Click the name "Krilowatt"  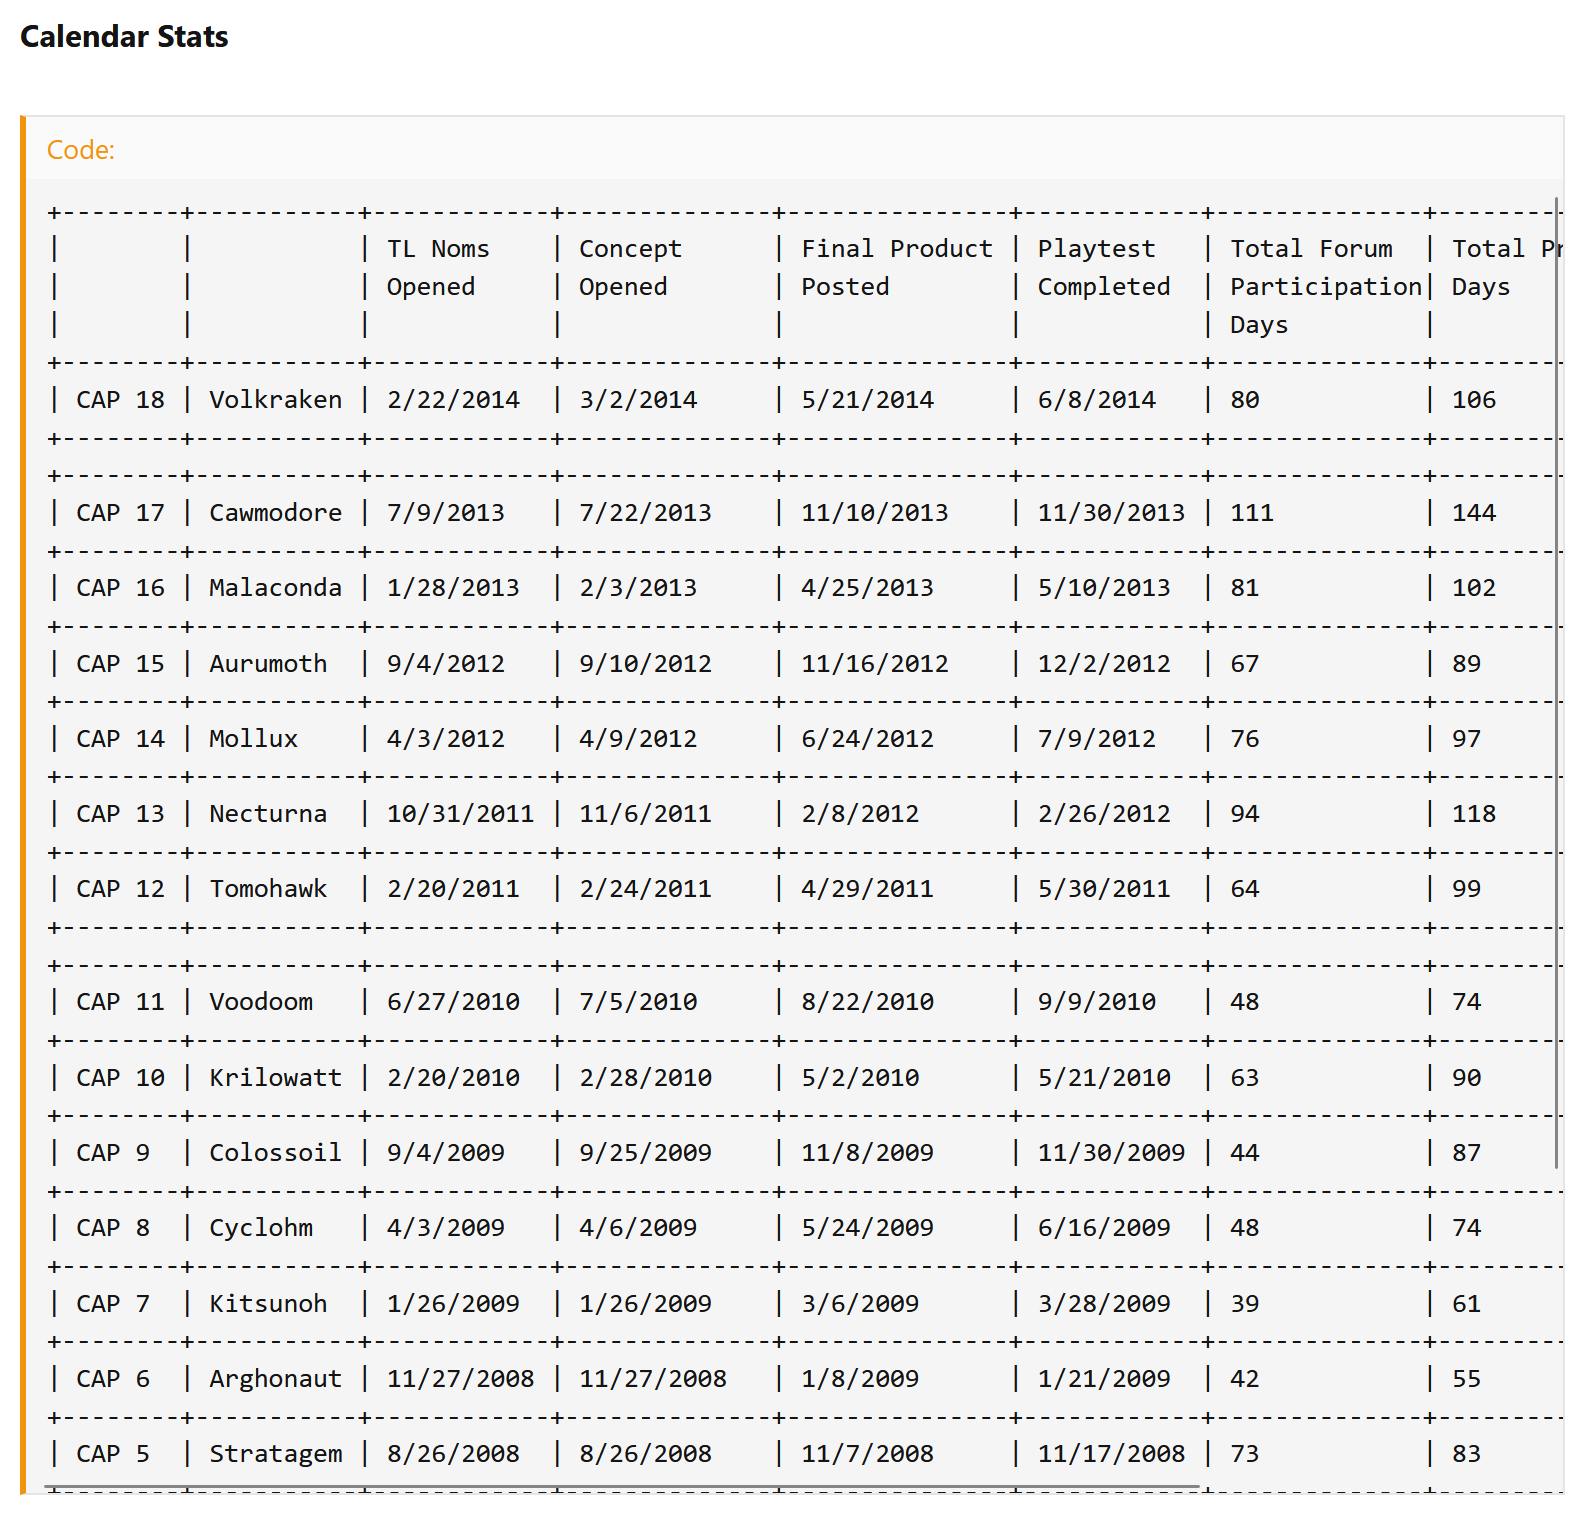[275, 1078]
